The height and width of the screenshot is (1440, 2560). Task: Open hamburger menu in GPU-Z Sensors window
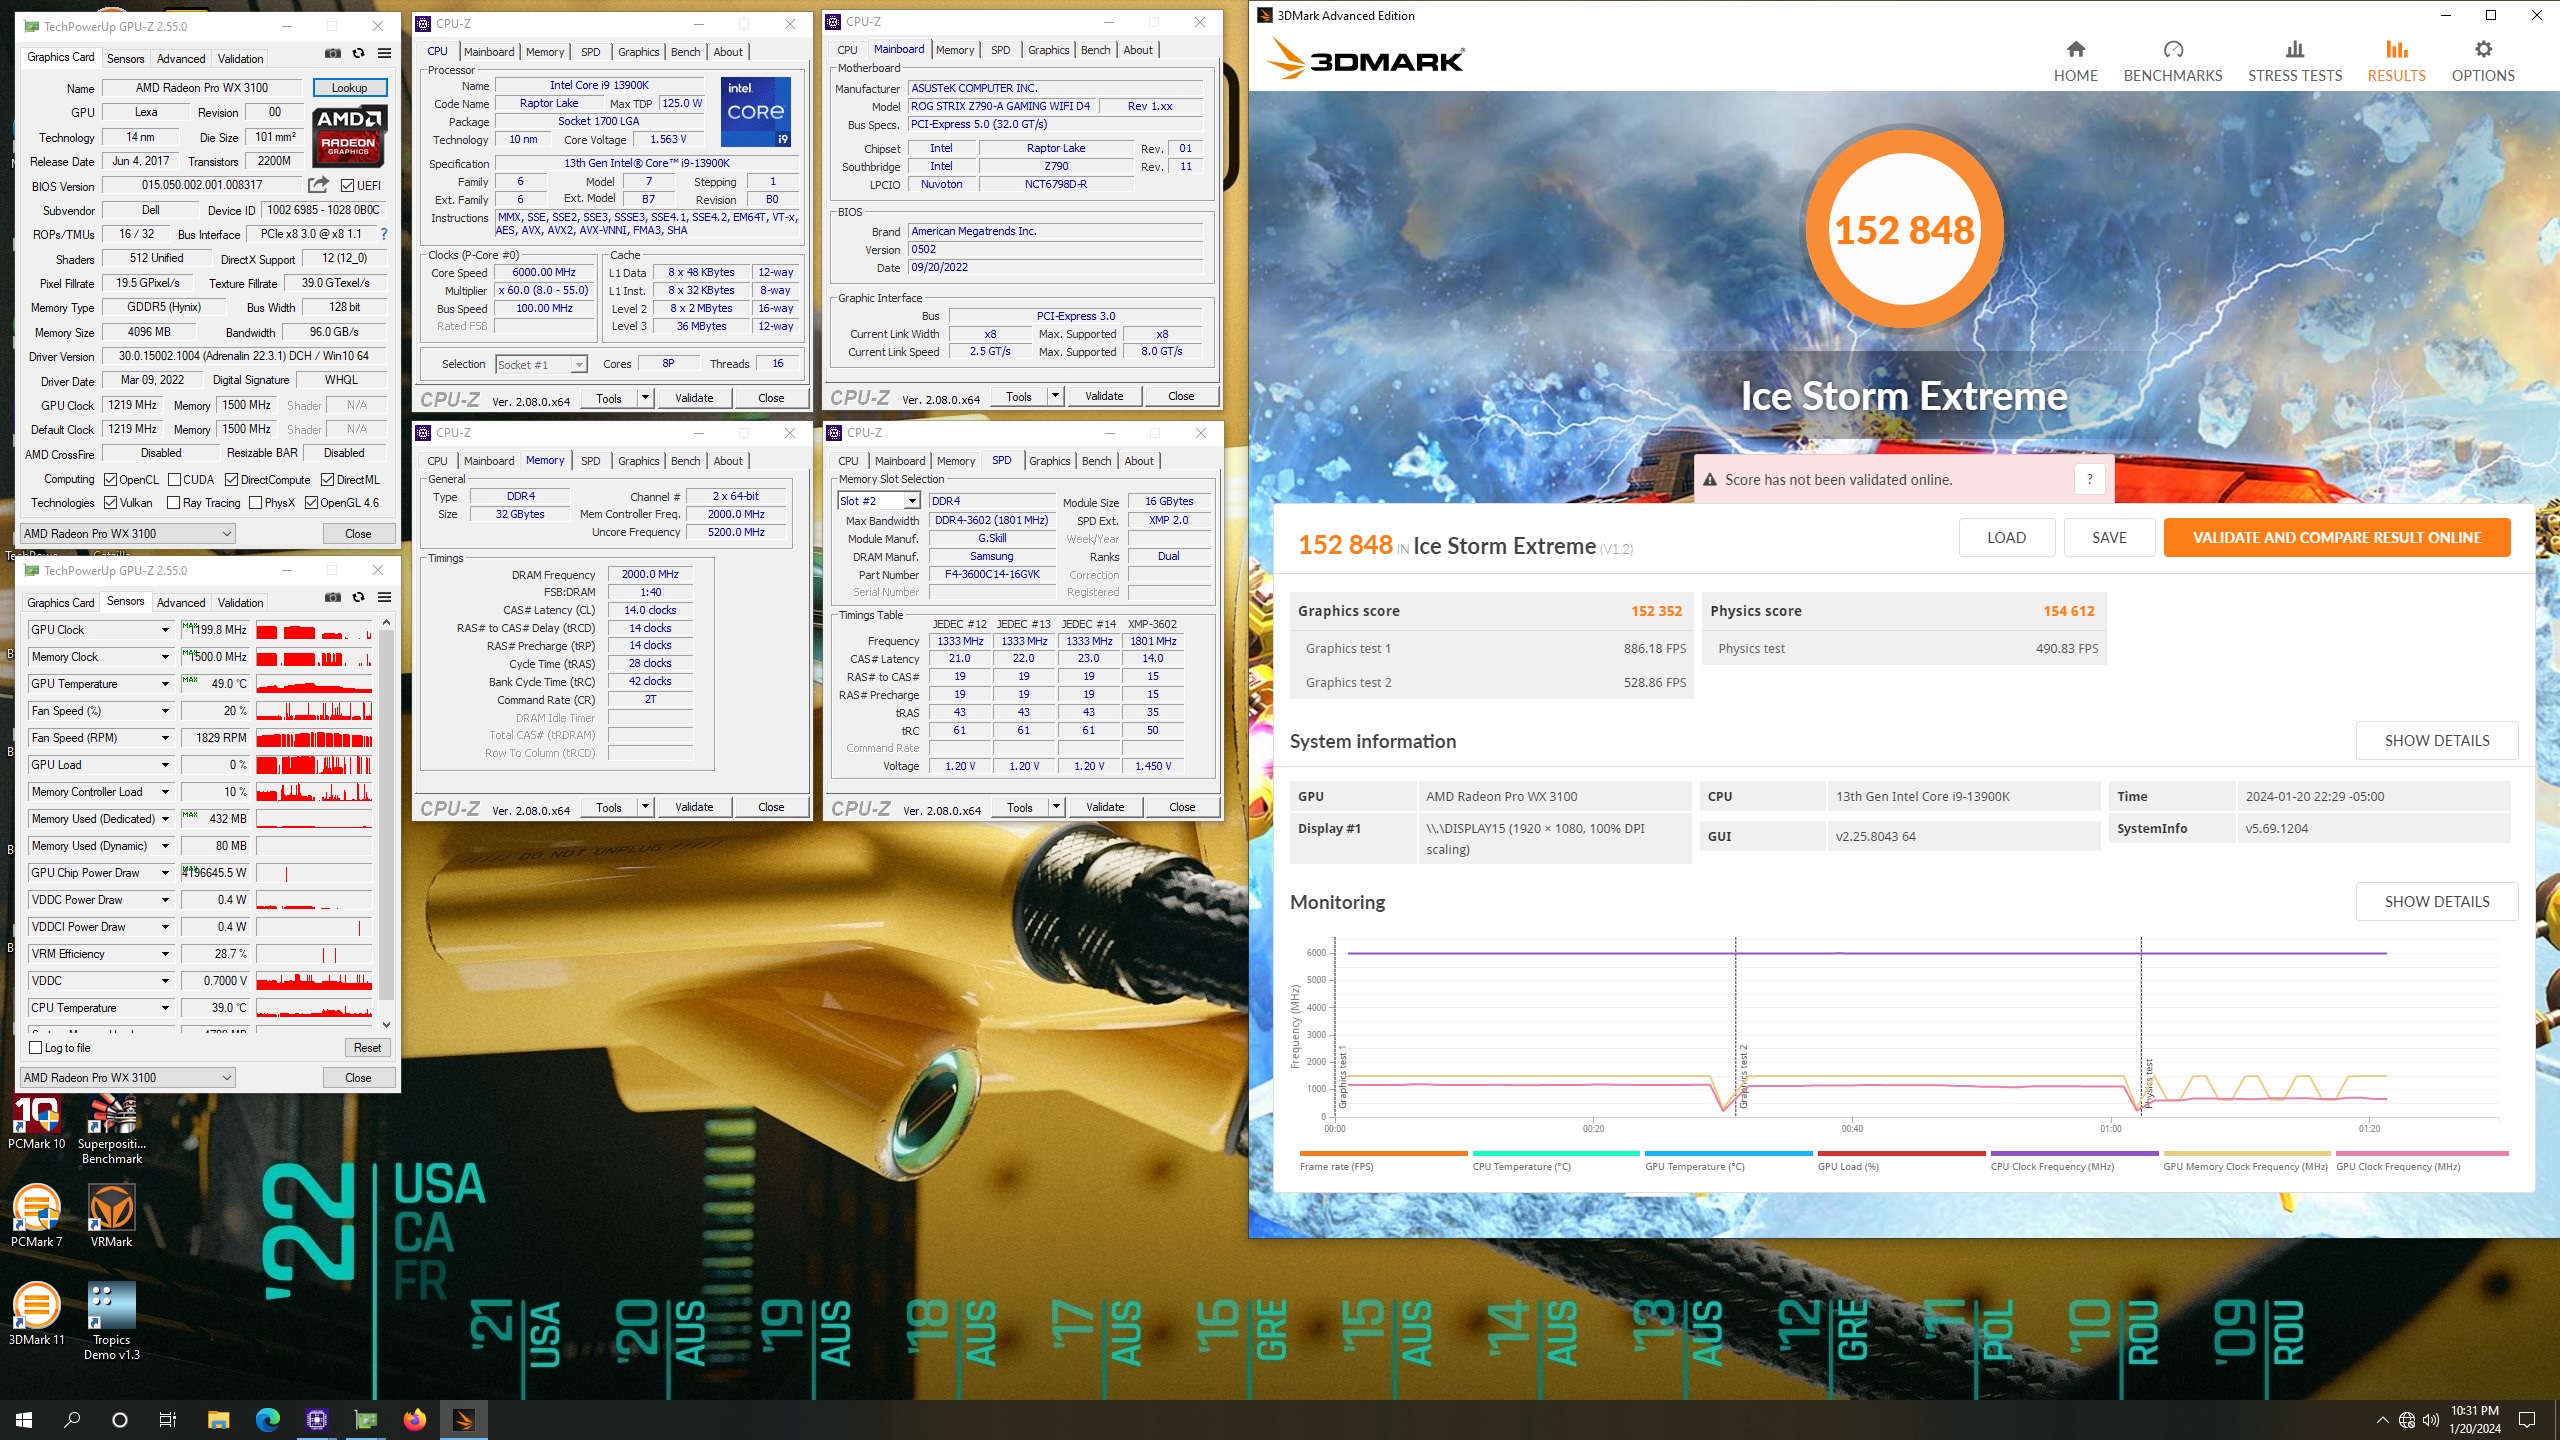pos(384,597)
